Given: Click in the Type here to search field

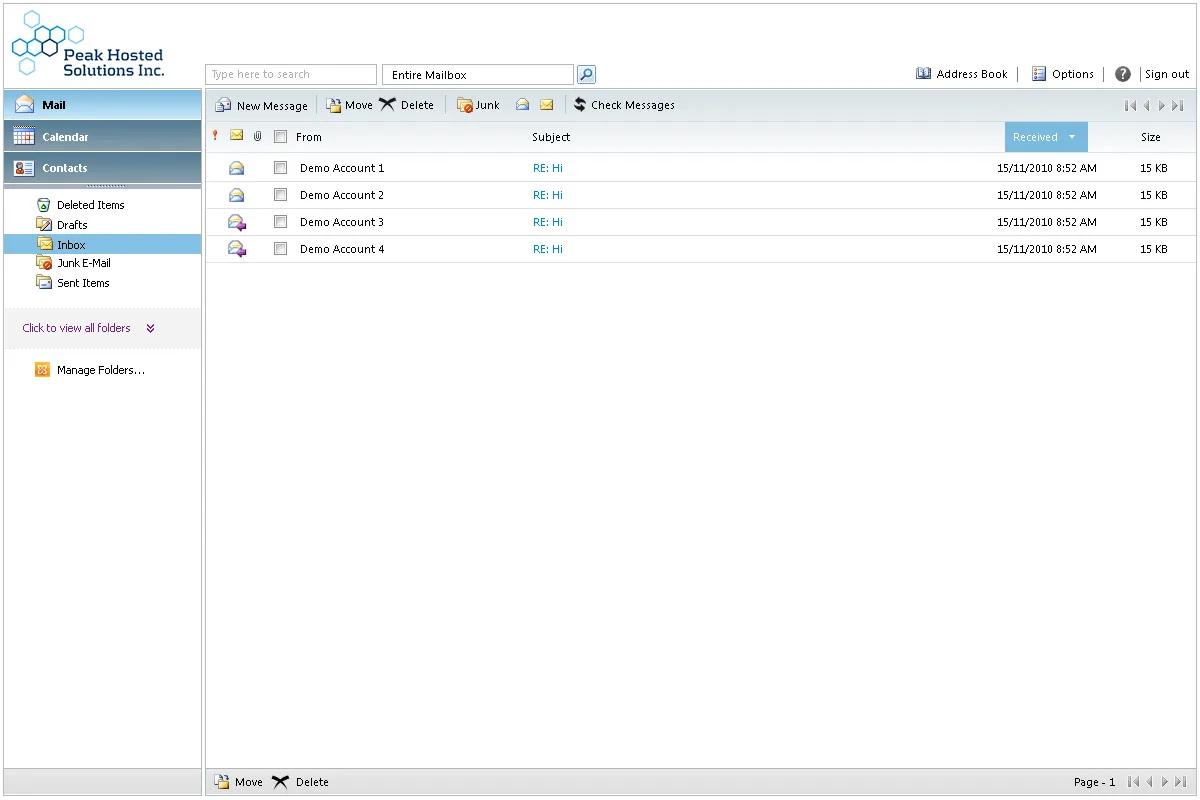Looking at the screenshot, I should pos(291,75).
